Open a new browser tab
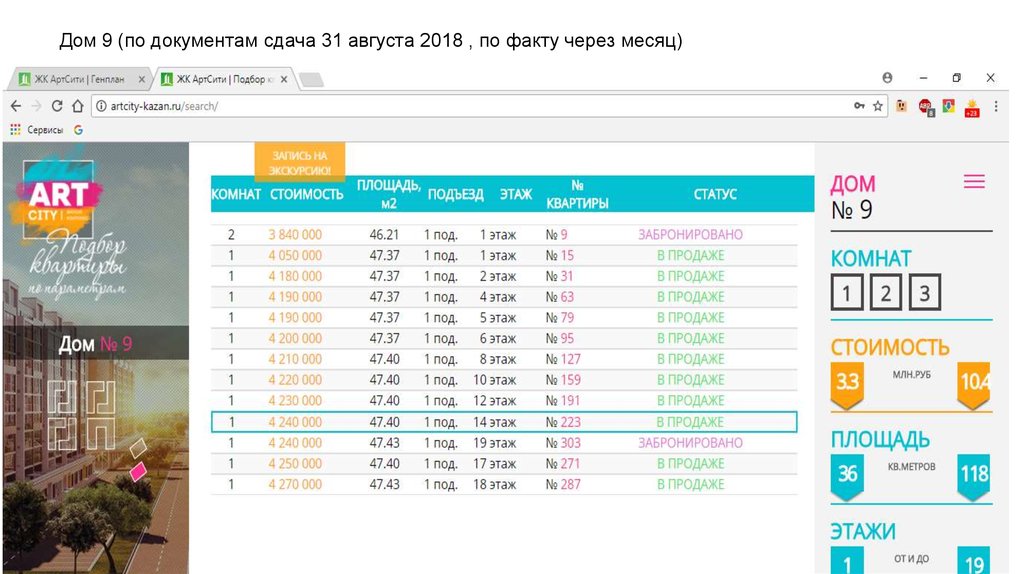 (x=311, y=79)
